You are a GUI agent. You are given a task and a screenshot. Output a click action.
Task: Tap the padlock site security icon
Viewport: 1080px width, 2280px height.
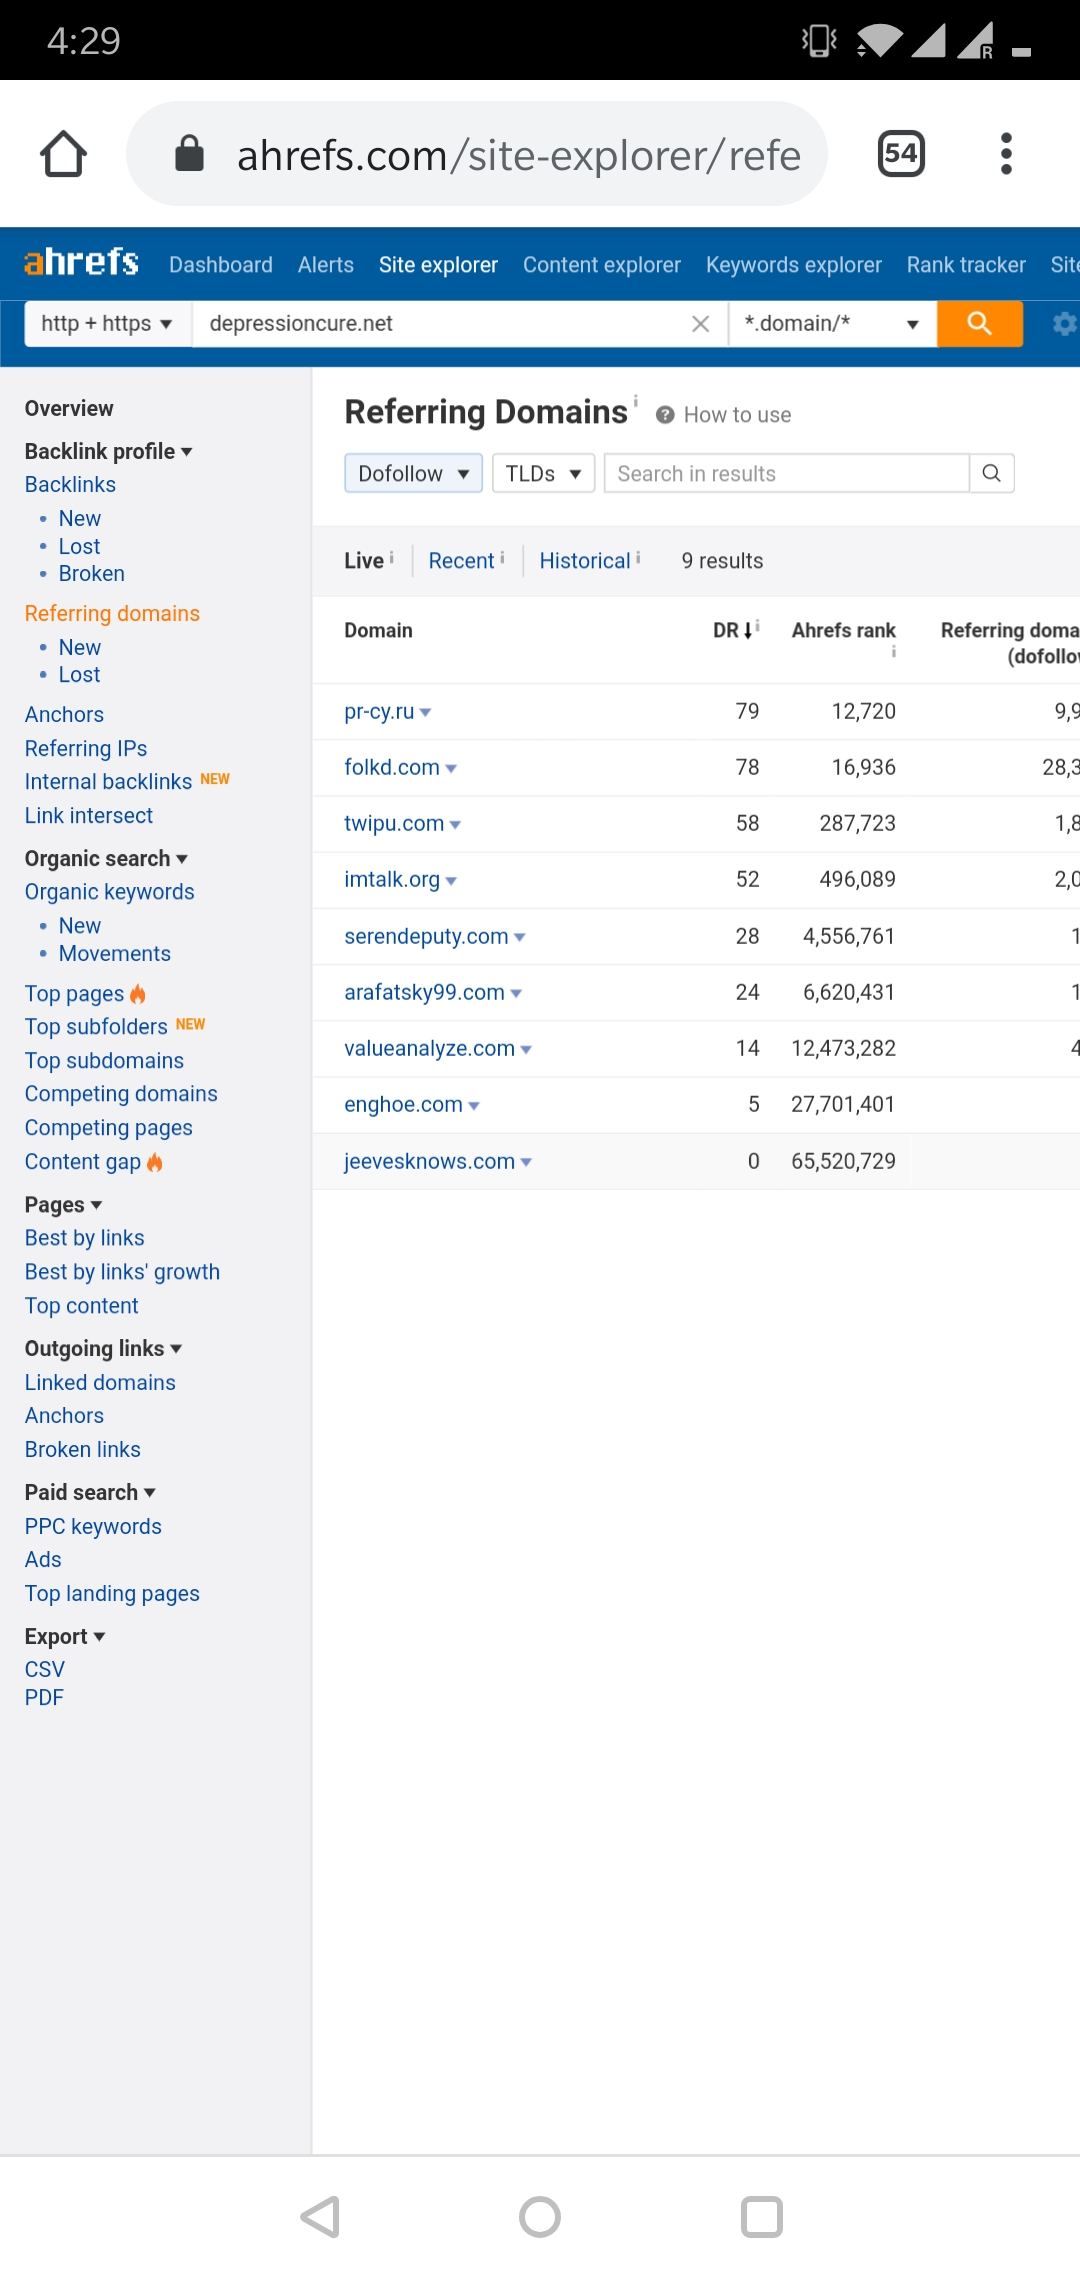[x=189, y=154]
